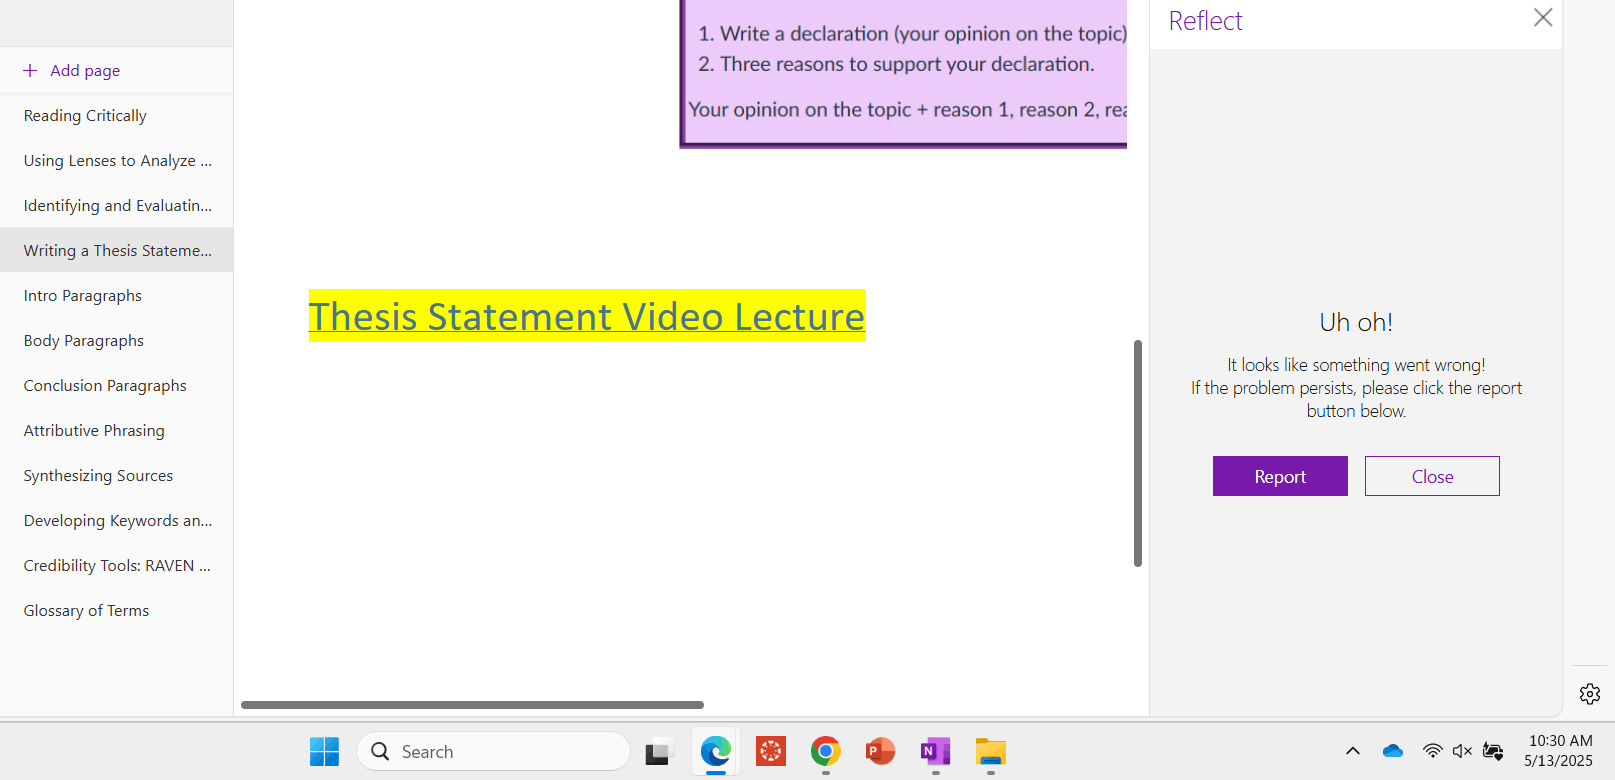Open Google Chrome from the taskbar

(826, 751)
